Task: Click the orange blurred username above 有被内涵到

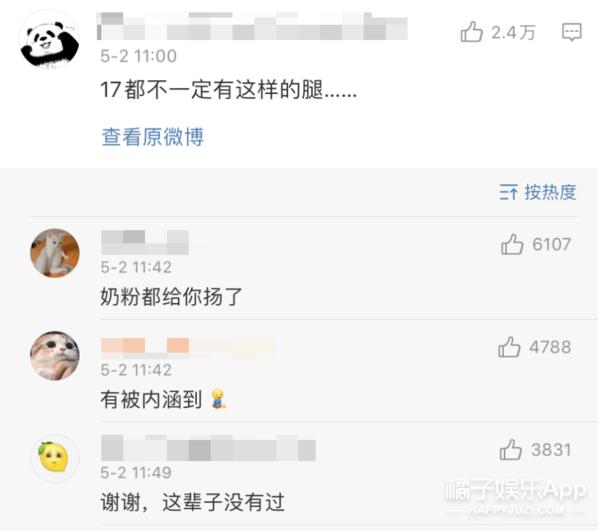Action: [x=188, y=347]
